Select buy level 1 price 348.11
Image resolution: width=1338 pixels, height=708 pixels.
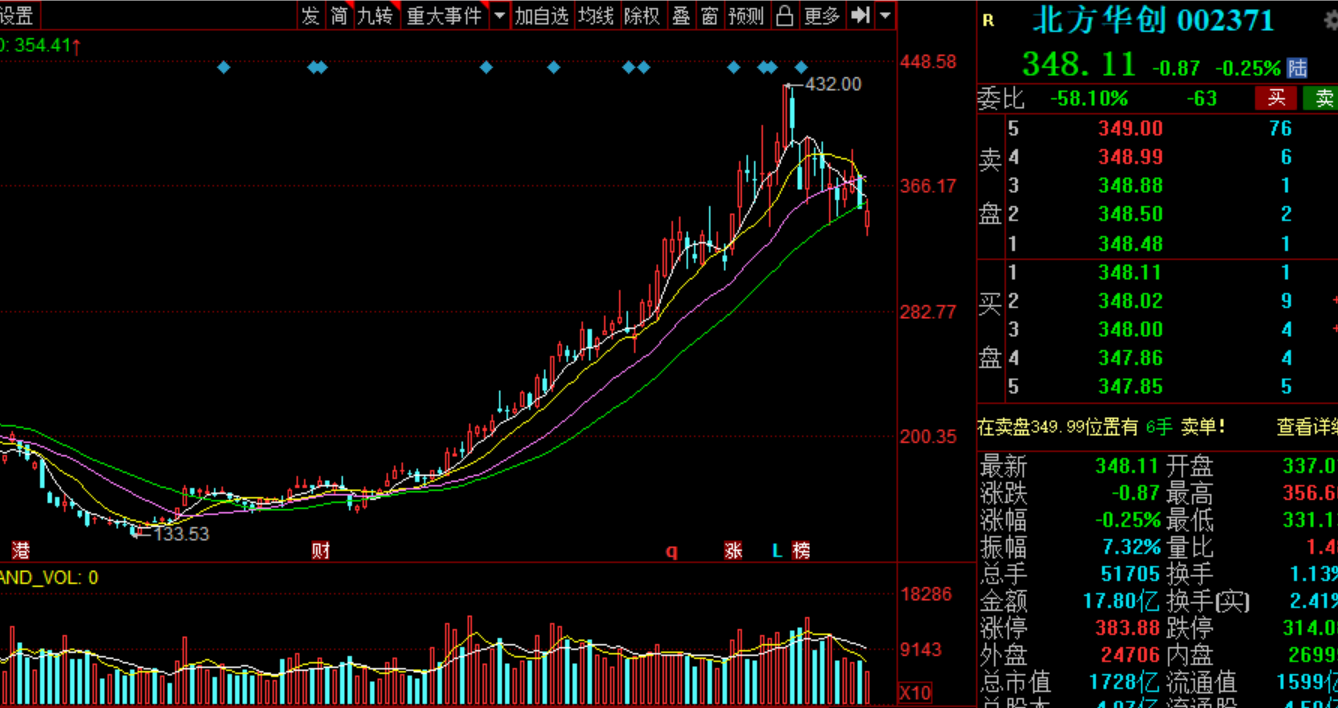click(x=1130, y=272)
